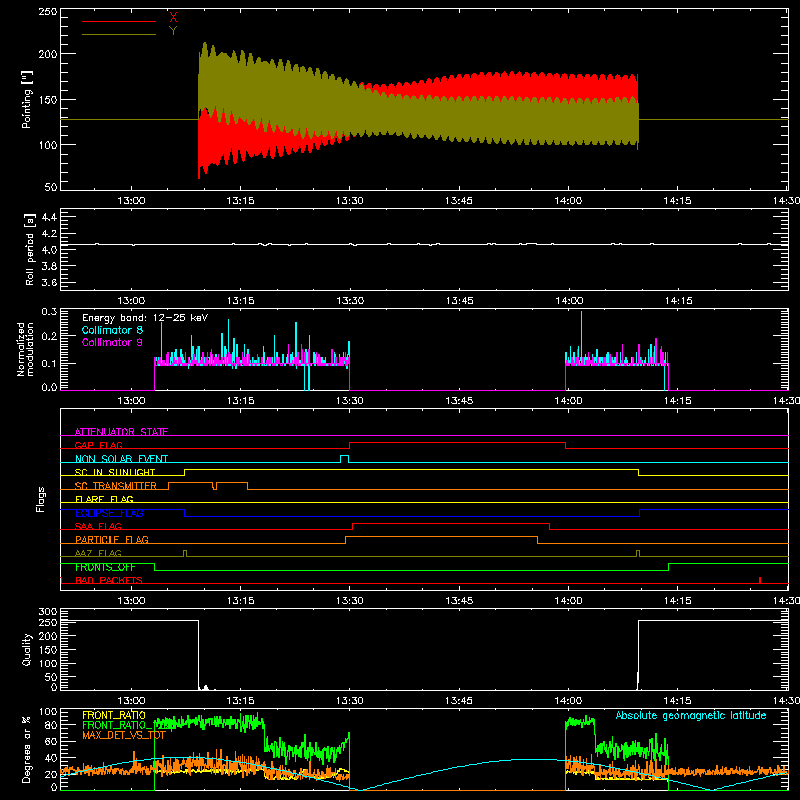Click the olive 'A4Z_FLAG' label
Viewport: 800px width, 800px height.
[x=98, y=553]
